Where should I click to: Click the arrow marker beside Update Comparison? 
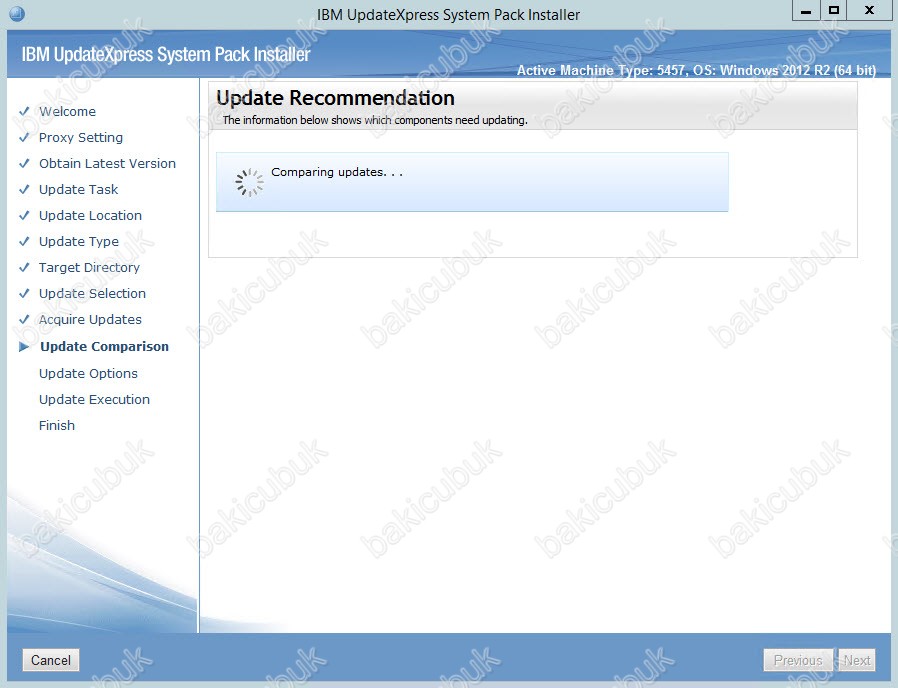24,347
